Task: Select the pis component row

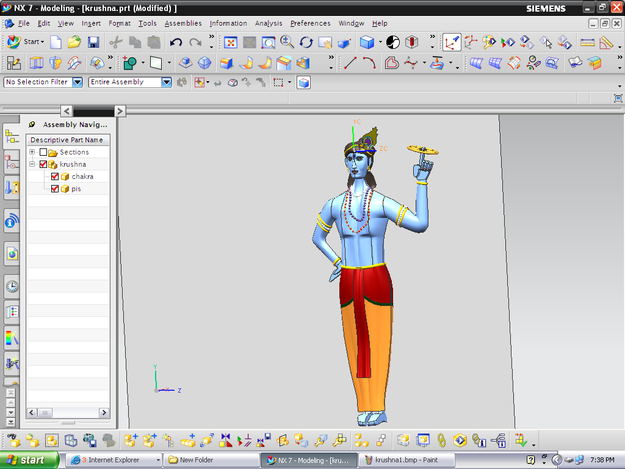Action: [x=68, y=189]
